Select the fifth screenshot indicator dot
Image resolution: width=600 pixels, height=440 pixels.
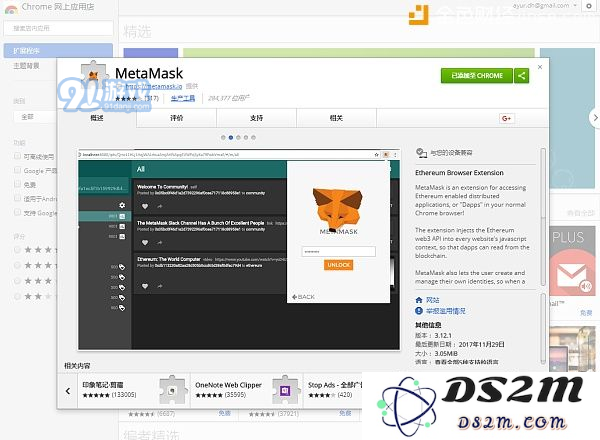pos(253,137)
